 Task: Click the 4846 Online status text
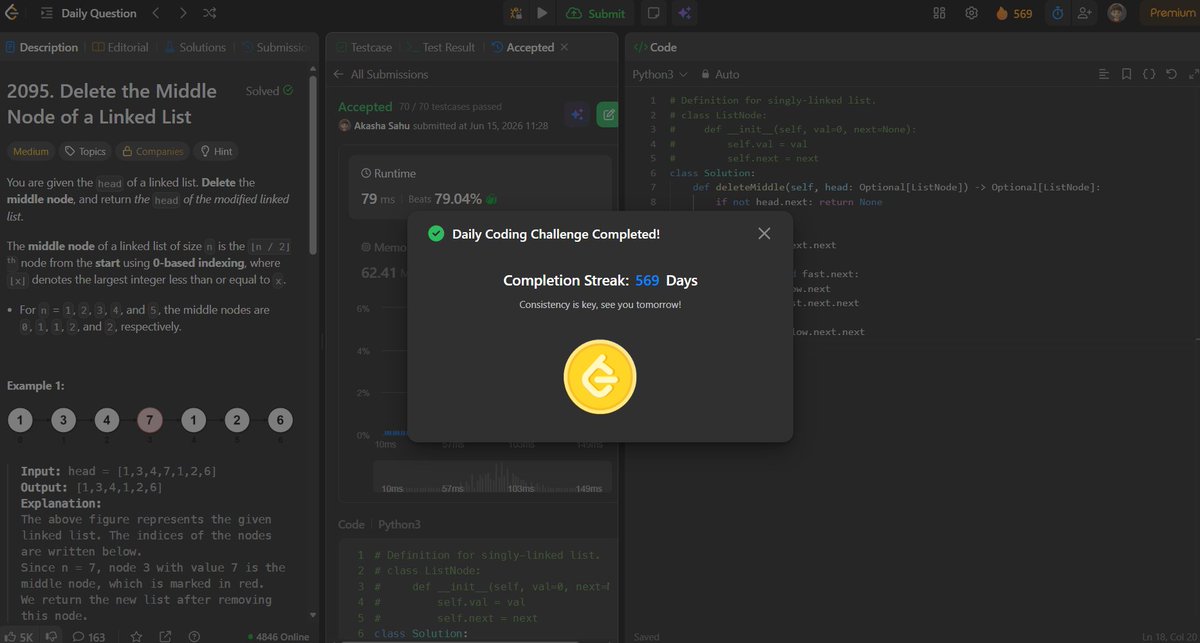[279, 636]
